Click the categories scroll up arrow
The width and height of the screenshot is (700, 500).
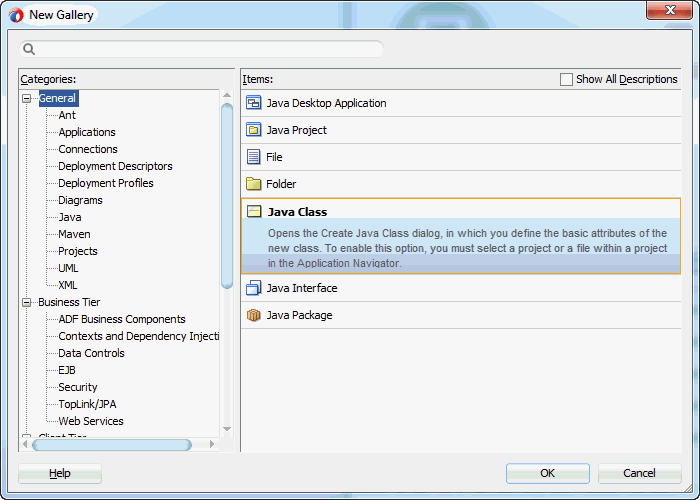[227, 95]
